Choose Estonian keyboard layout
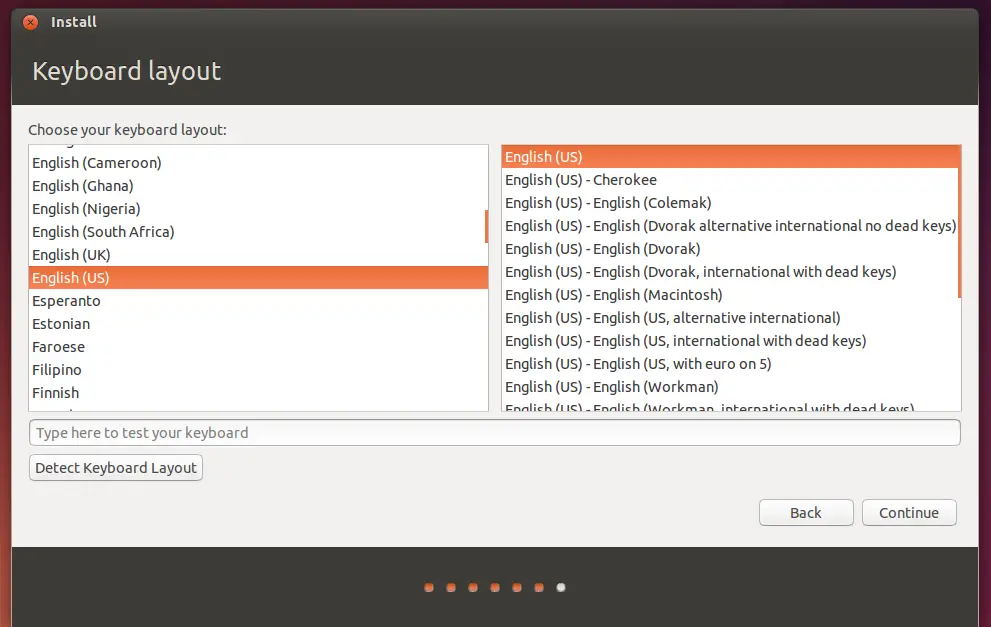Screen dimensions: 991x627 (x=258, y=324)
